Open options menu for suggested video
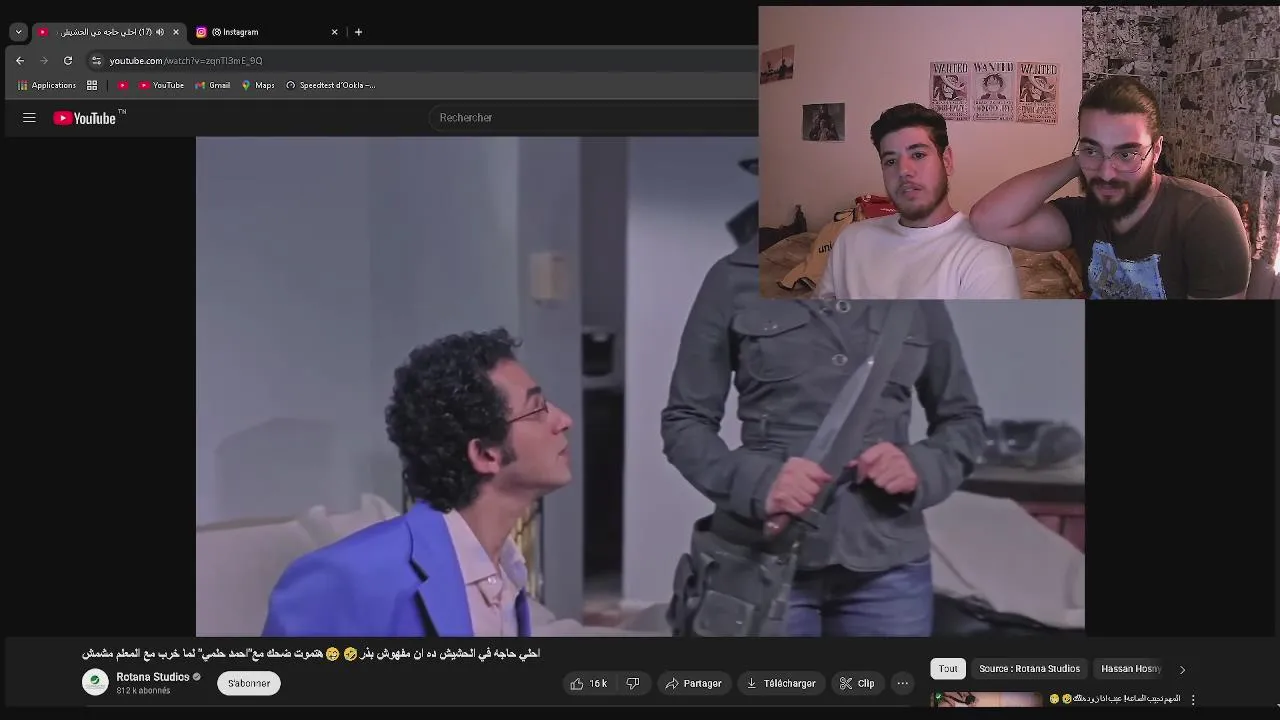The width and height of the screenshot is (1280, 720). [1193, 700]
